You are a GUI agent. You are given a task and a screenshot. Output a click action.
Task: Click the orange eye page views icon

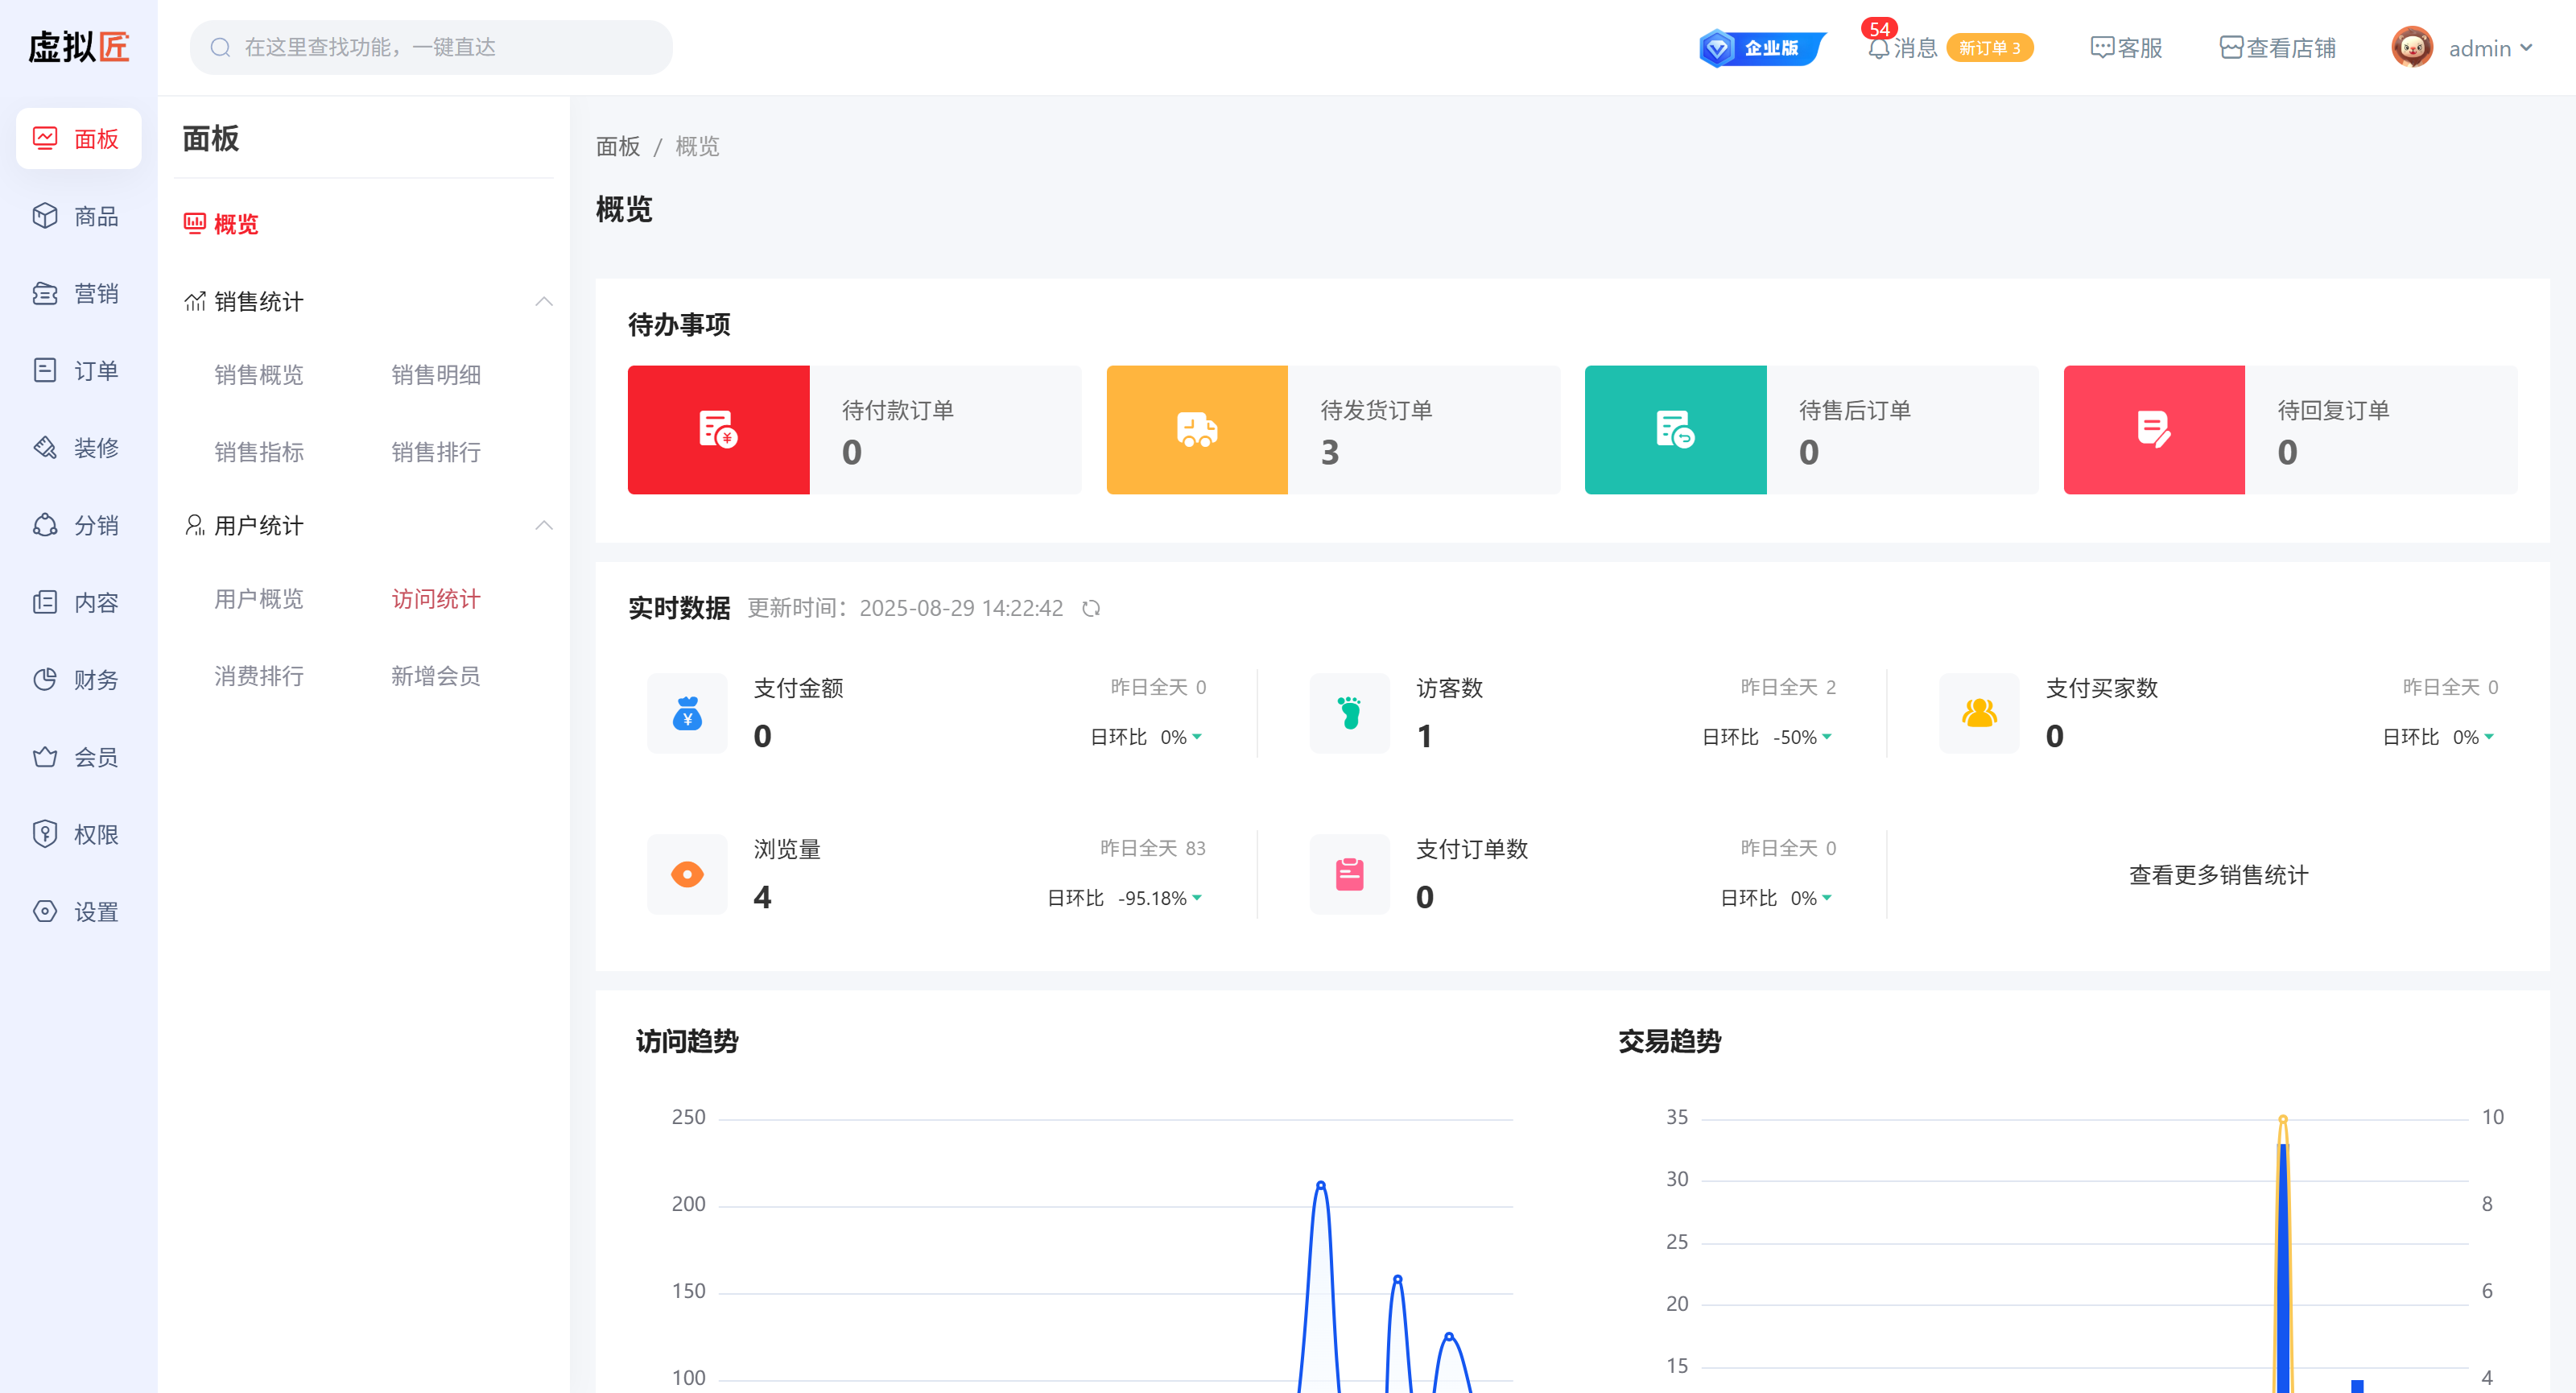coord(687,874)
